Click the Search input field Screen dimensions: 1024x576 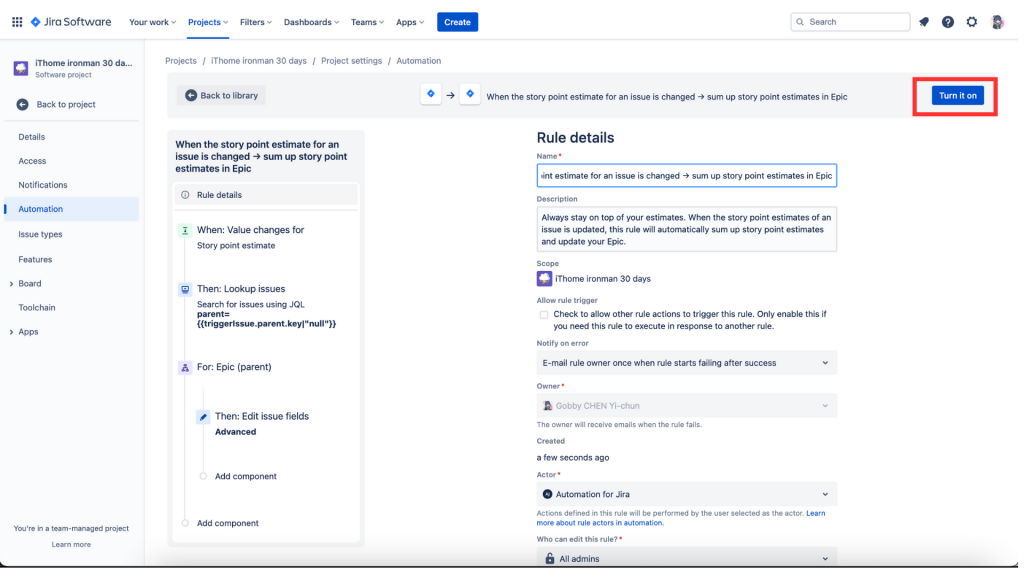[x=850, y=22]
